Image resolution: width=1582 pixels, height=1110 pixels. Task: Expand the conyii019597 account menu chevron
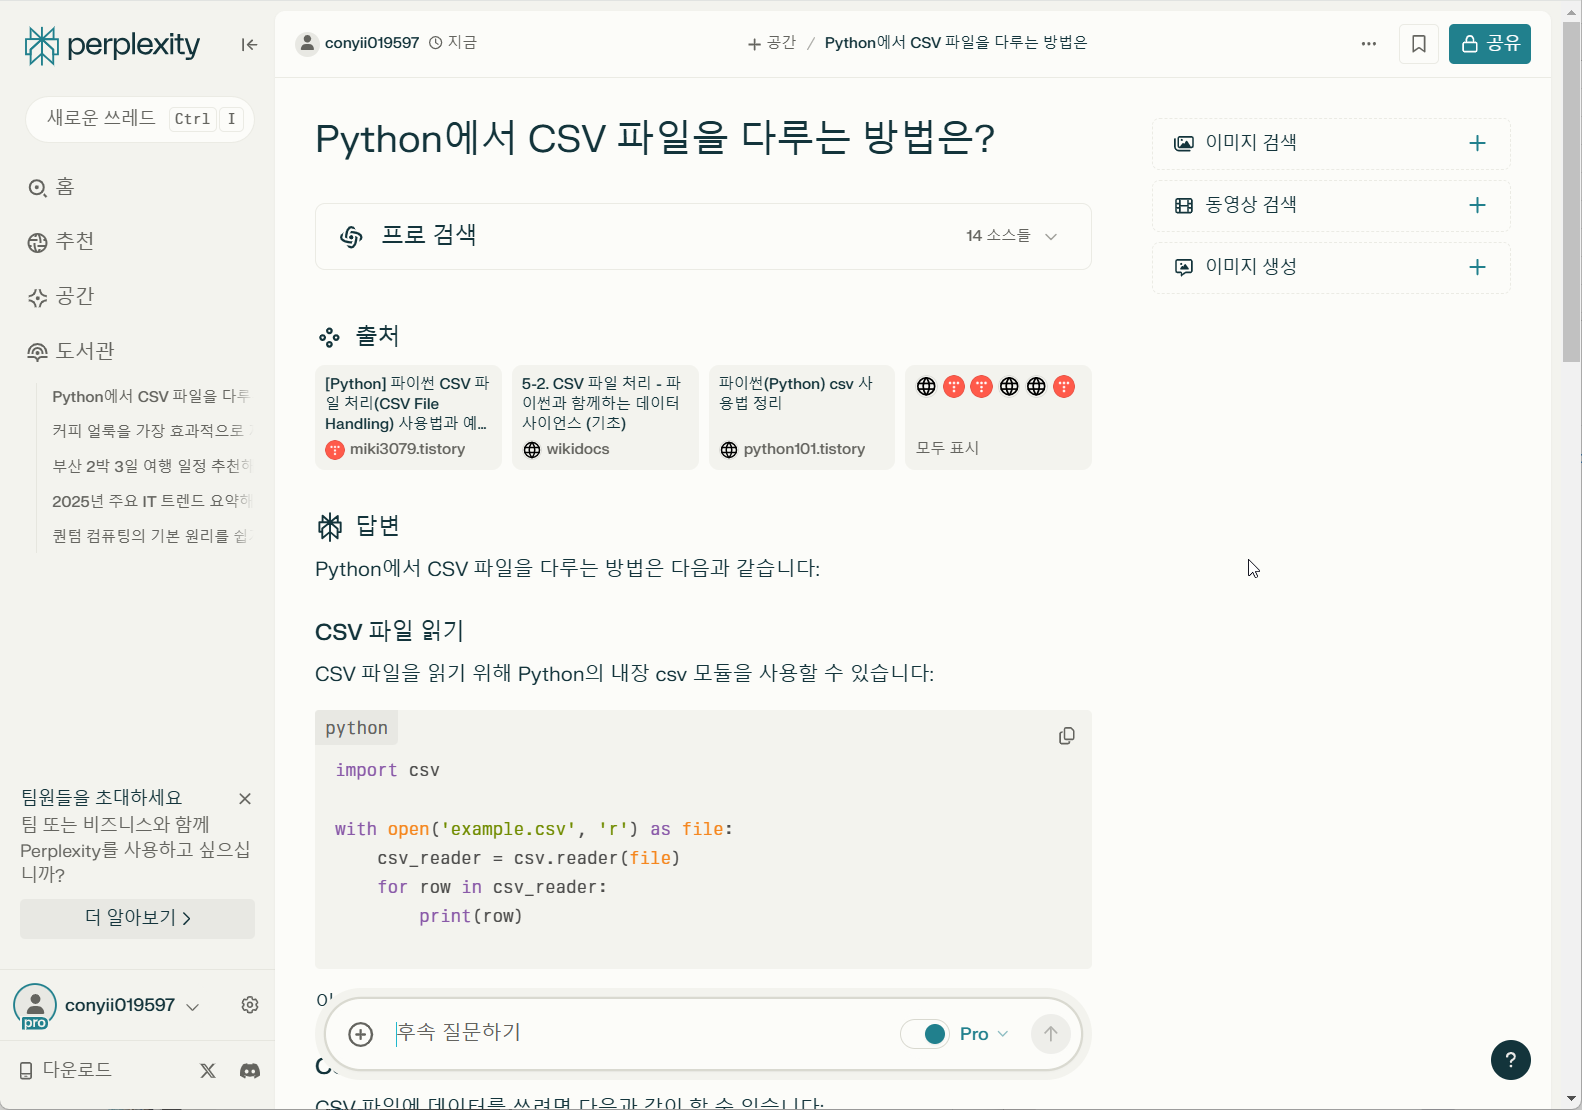193,1007
